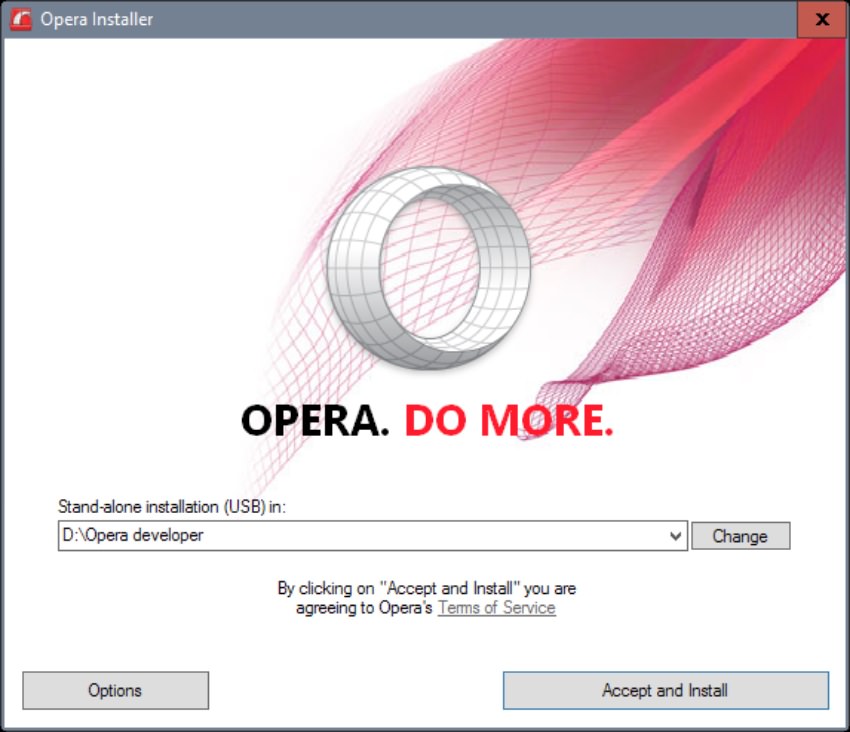Open the installer Options
Viewport: 850px width, 732px height.
point(115,690)
